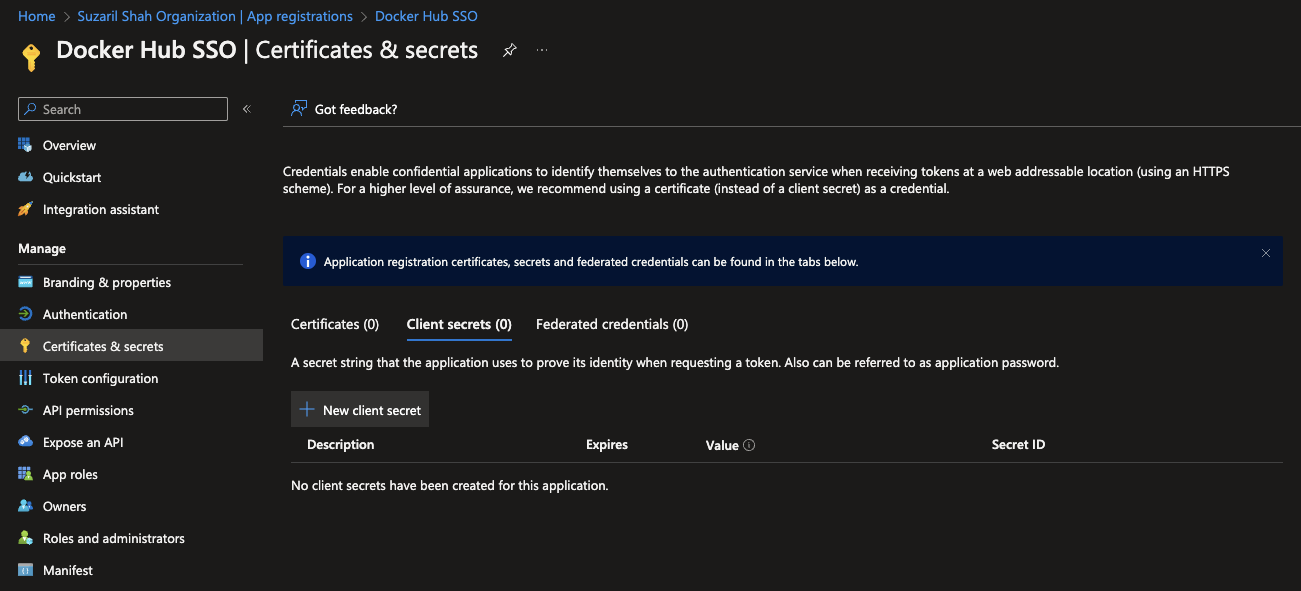Click the API permissions icon
The height and width of the screenshot is (591, 1301).
point(25,410)
